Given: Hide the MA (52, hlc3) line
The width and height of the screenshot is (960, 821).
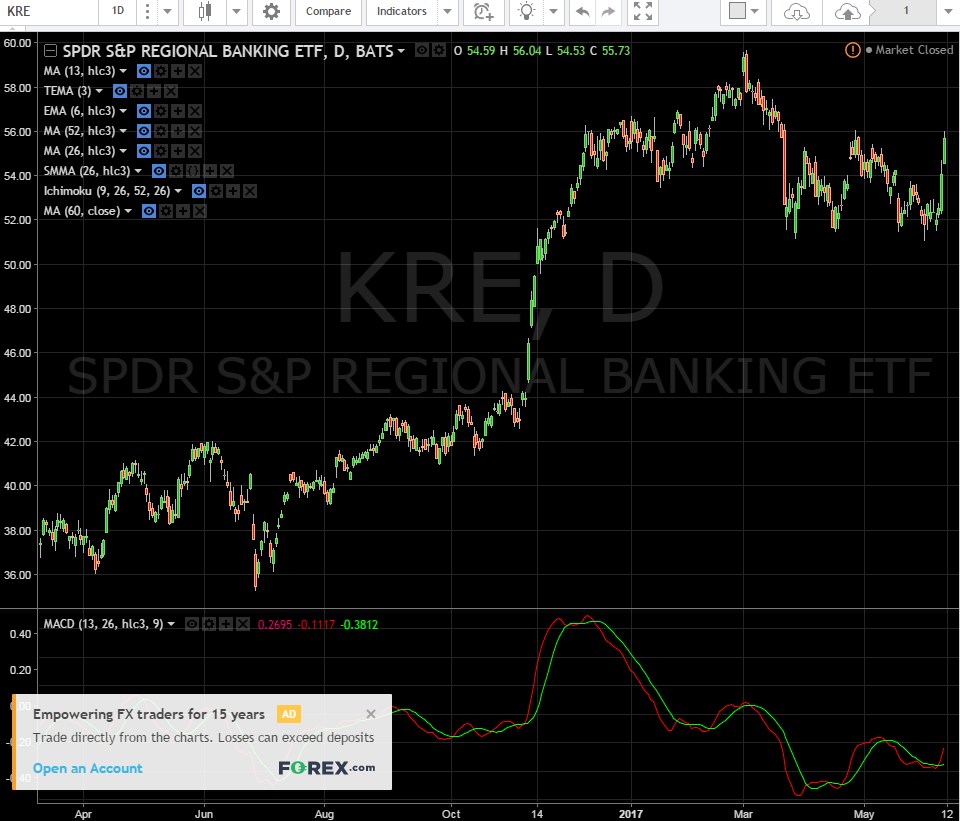Looking at the screenshot, I should (x=144, y=131).
